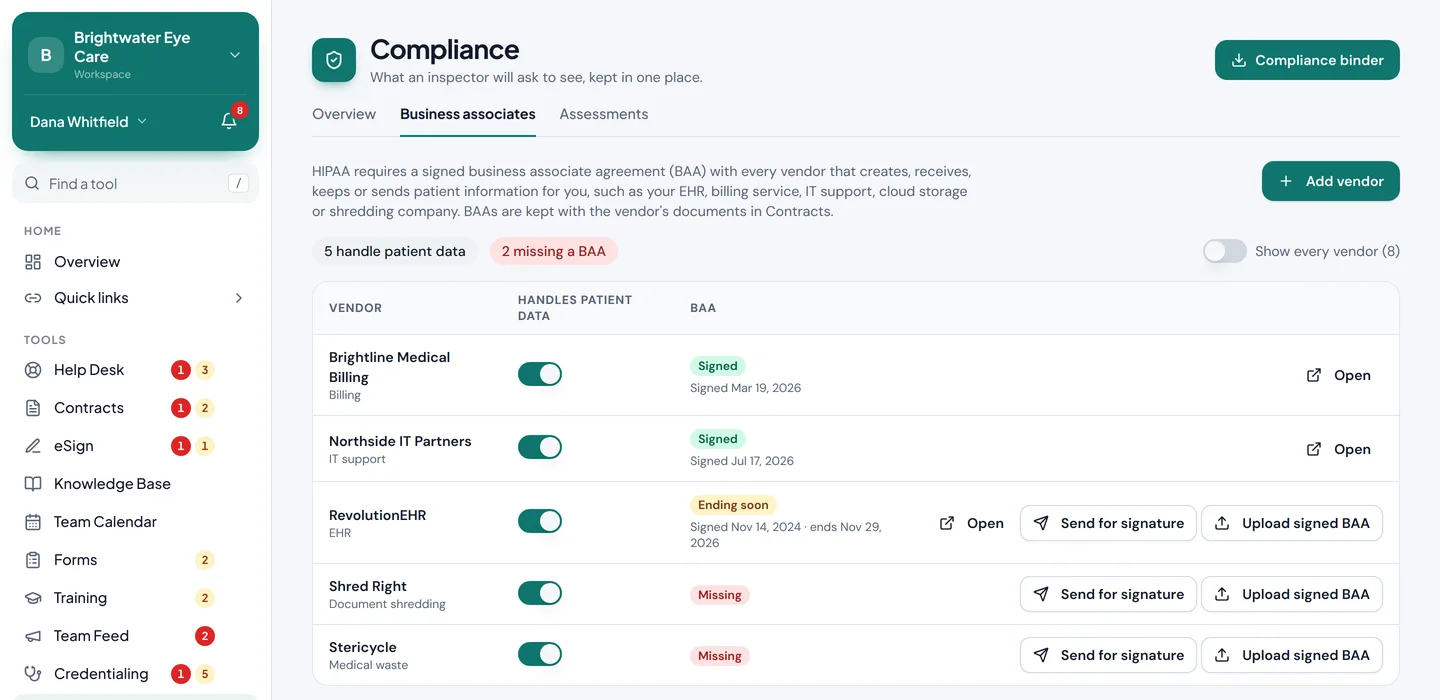
Task: Click the Contracts document icon
Action: click(x=33, y=408)
